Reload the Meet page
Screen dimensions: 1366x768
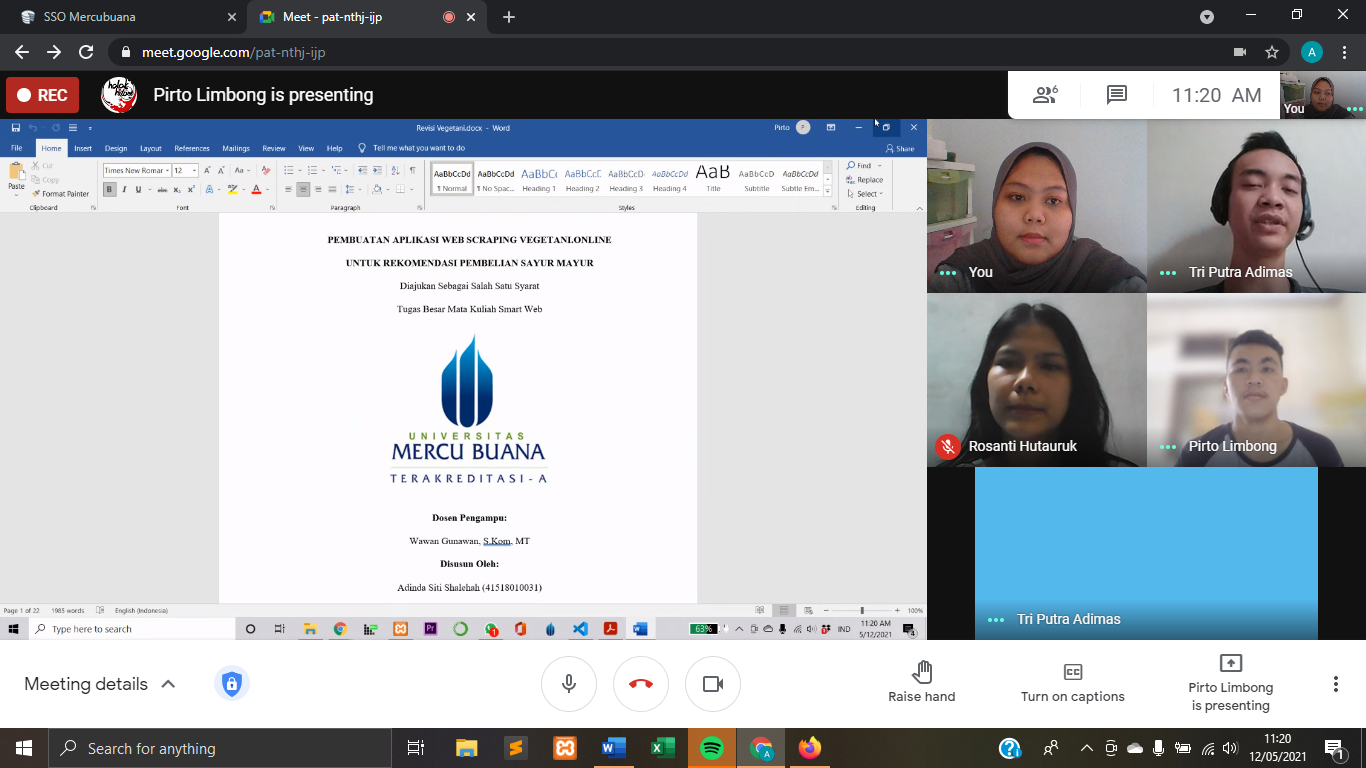[86, 52]
